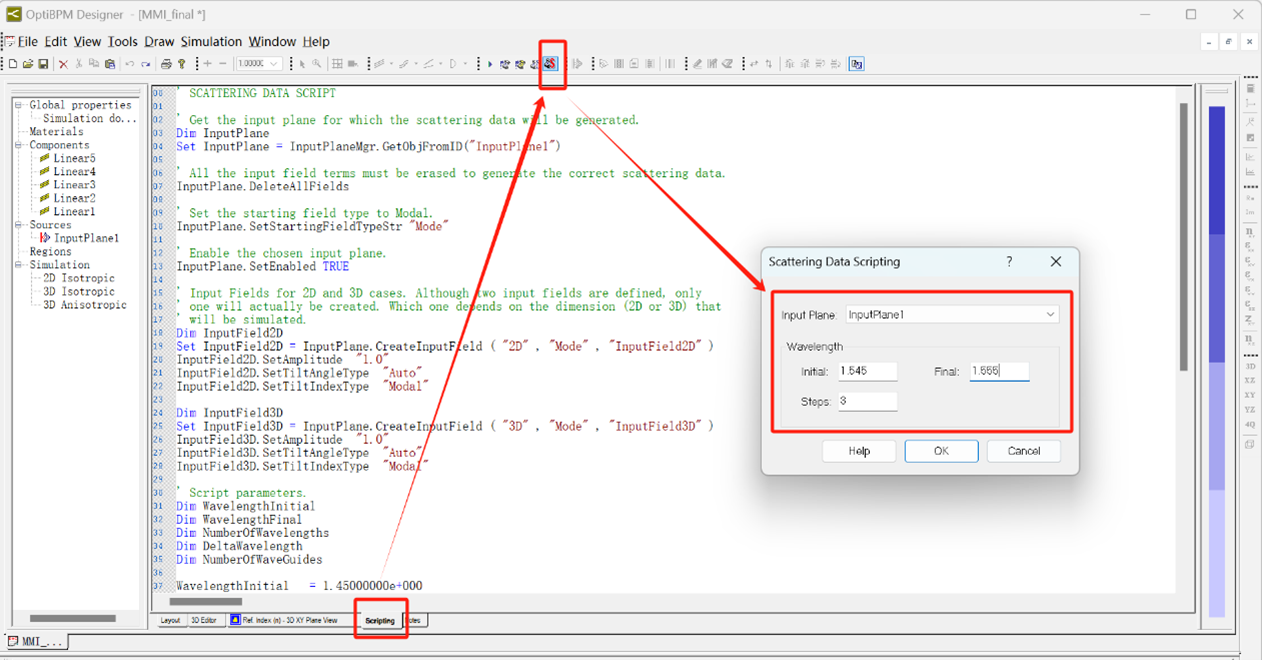Click the 3D view icon in right sidebar

pos(1250,367)
